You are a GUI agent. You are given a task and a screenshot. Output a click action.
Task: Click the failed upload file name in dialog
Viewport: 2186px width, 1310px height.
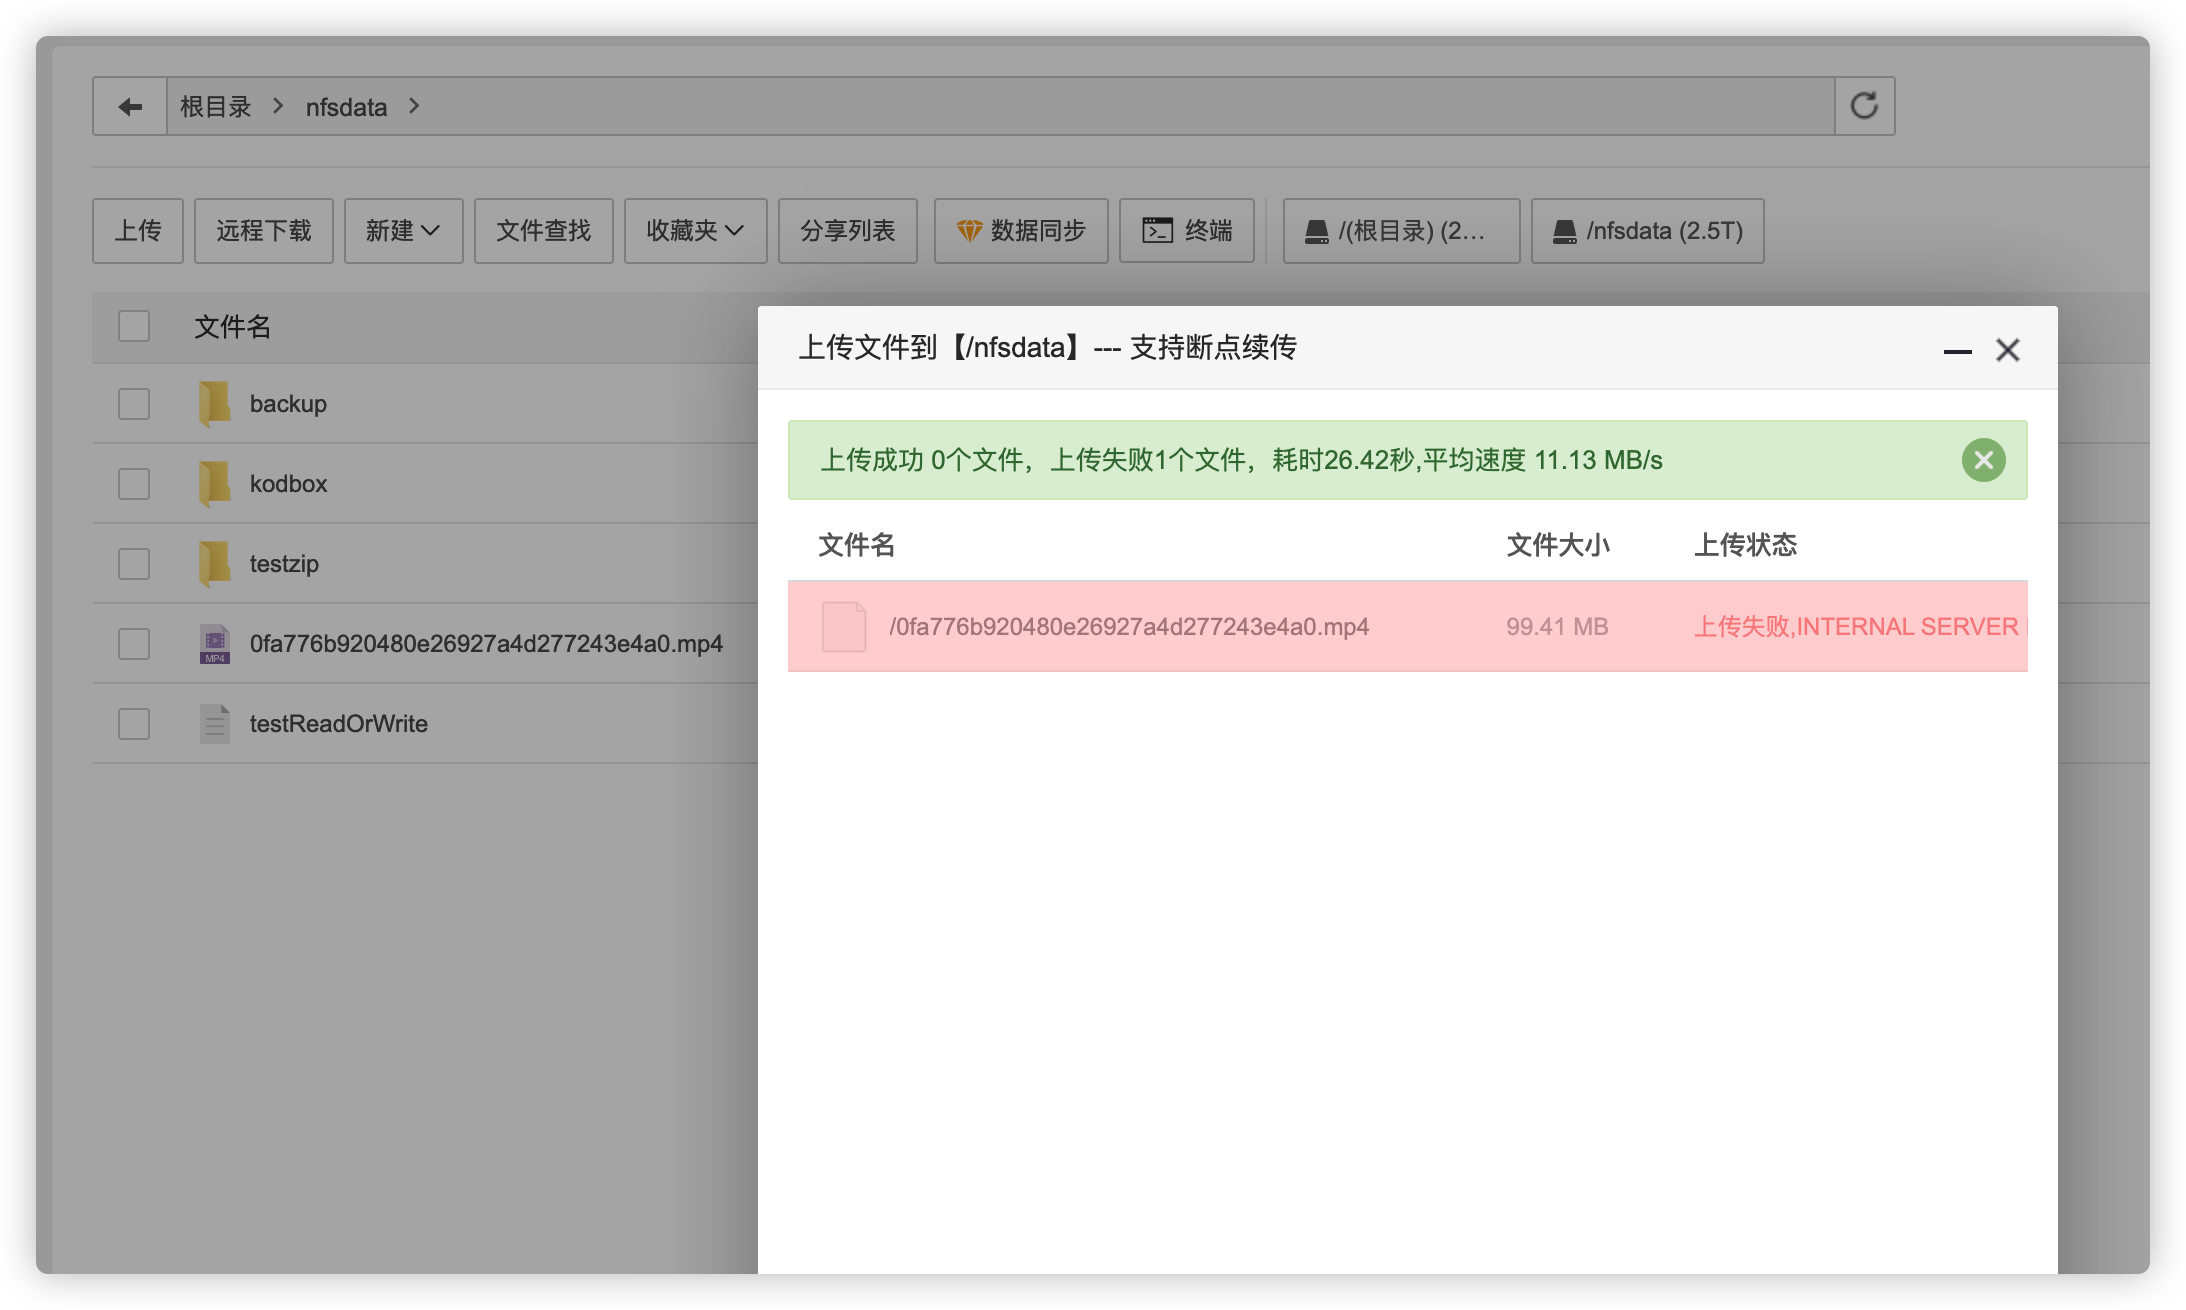1129,627
